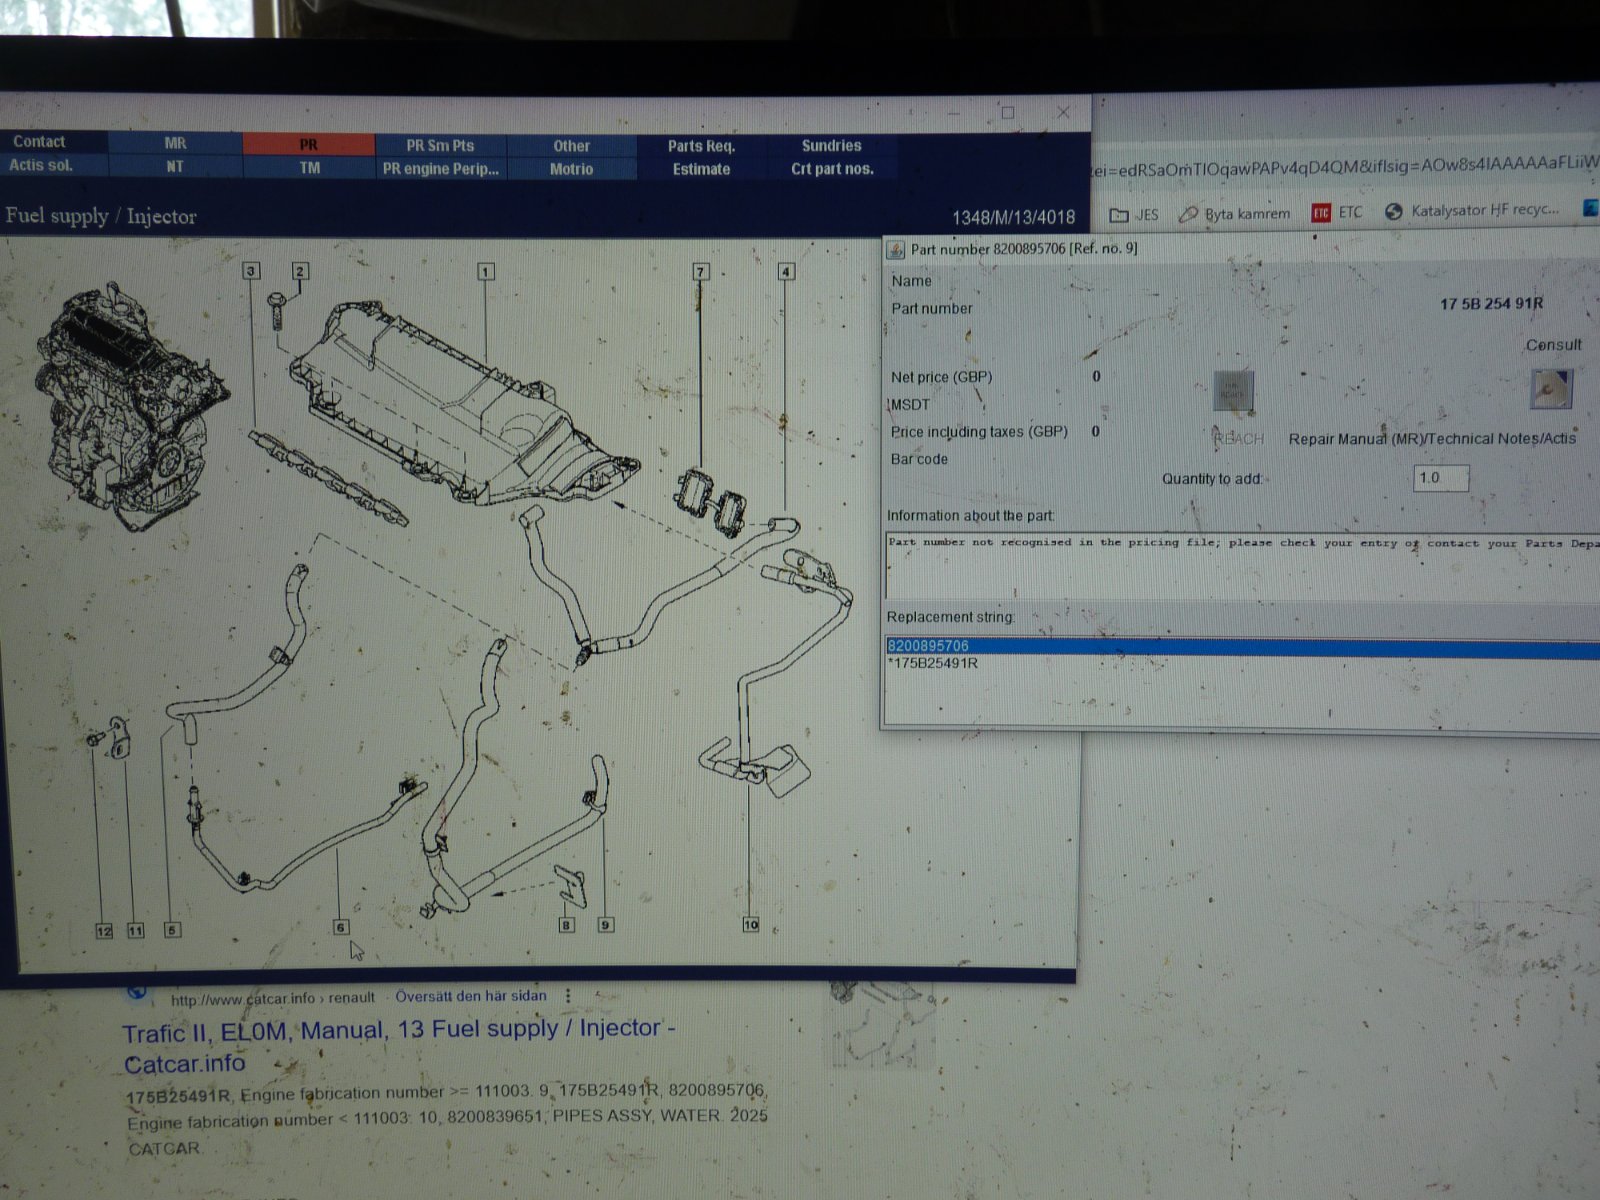Click reference number 8 callout in diagram
Screen dimensions: 1600x1200
pyautogui.click(x=567, y=925)
